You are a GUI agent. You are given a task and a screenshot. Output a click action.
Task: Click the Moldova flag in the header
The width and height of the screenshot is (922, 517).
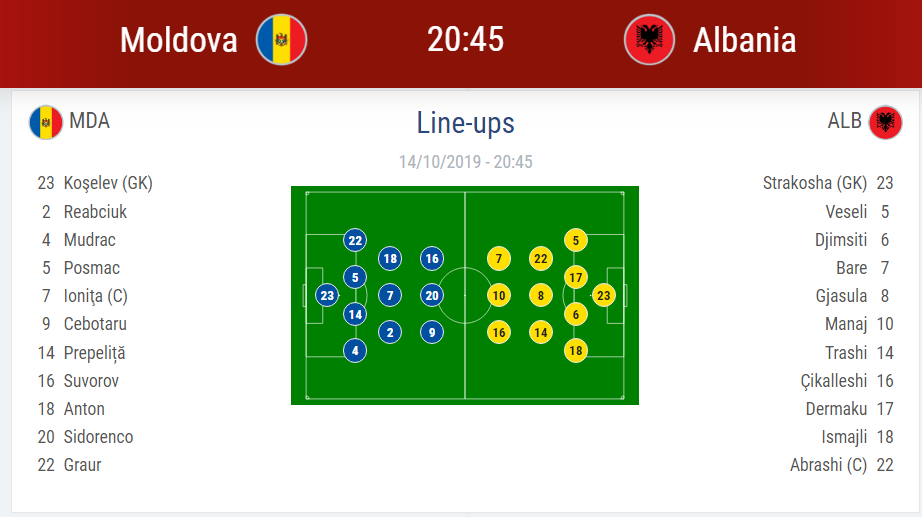coord(281,40)
